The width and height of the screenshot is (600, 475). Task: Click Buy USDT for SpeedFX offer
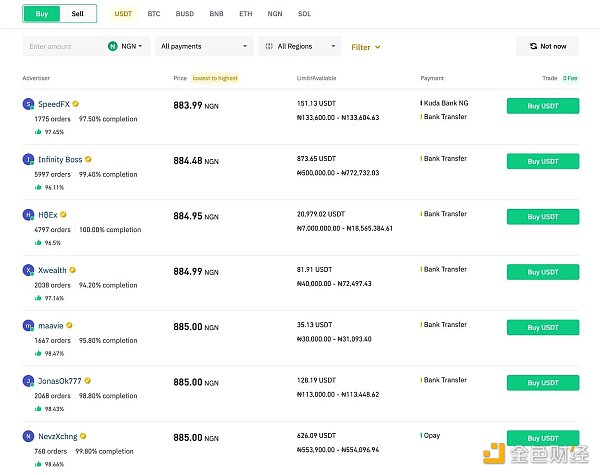[542, 106]
